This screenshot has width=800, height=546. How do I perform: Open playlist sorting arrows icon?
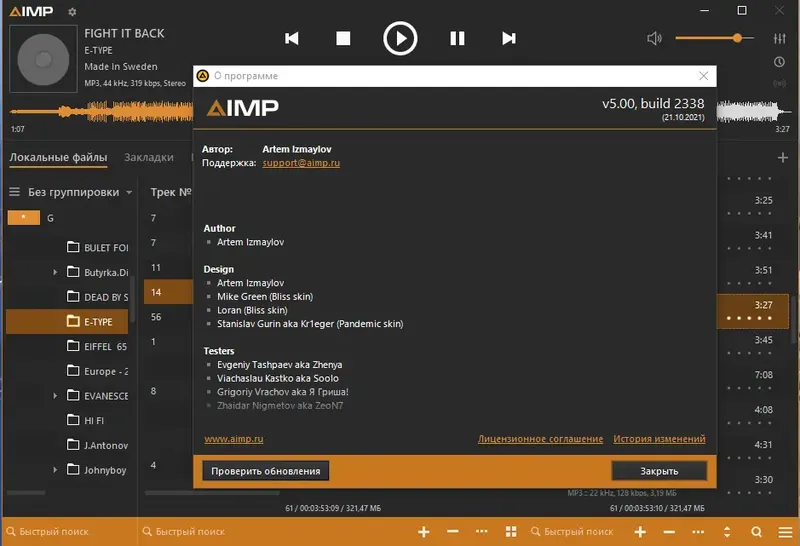click(727, 532)
